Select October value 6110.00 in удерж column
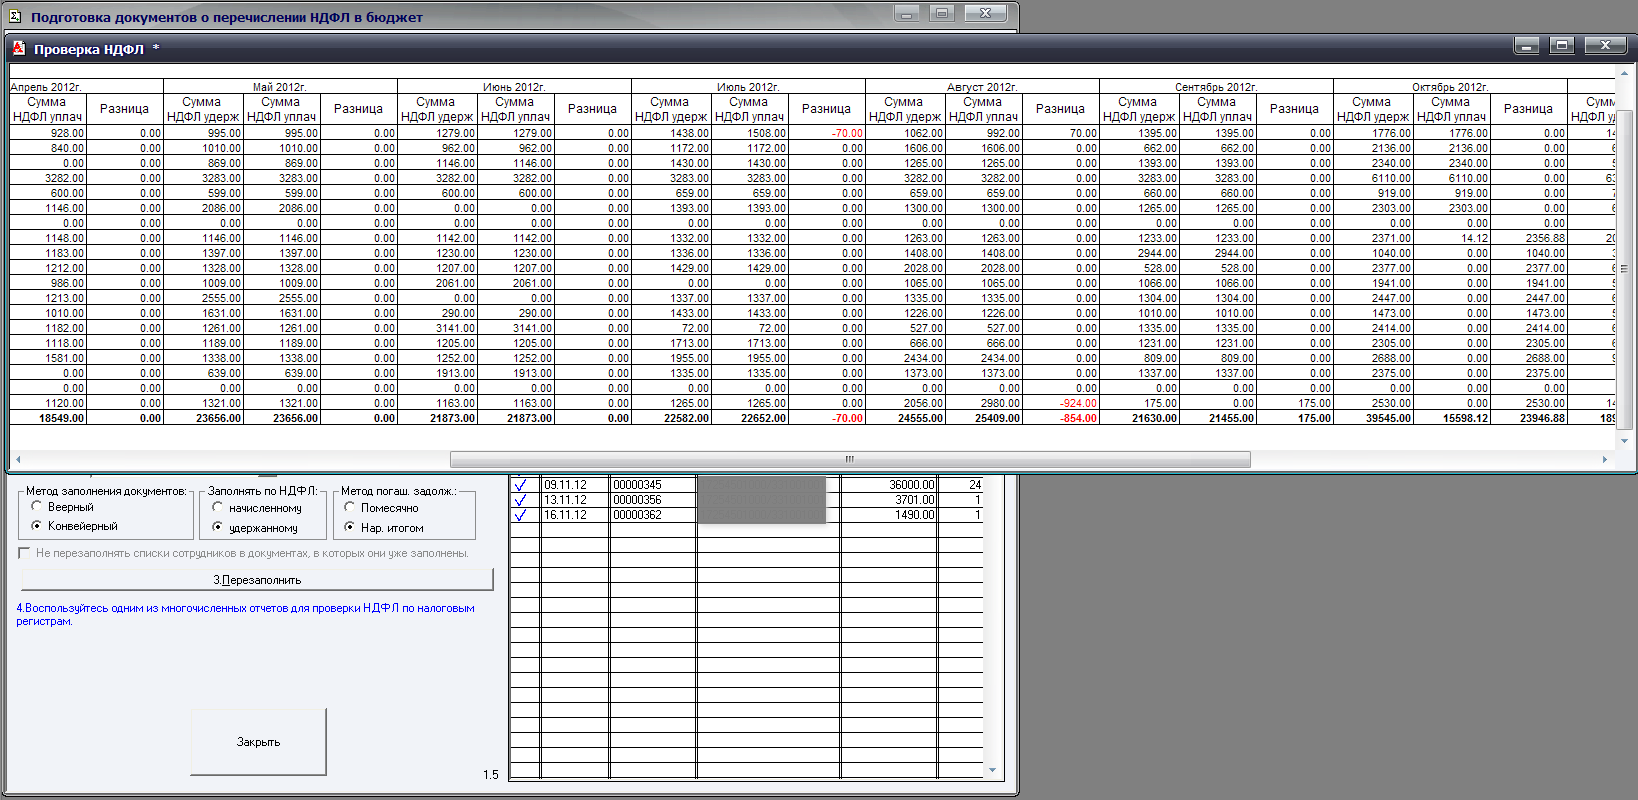1638x800 pixels. (x=1373, y=178)
